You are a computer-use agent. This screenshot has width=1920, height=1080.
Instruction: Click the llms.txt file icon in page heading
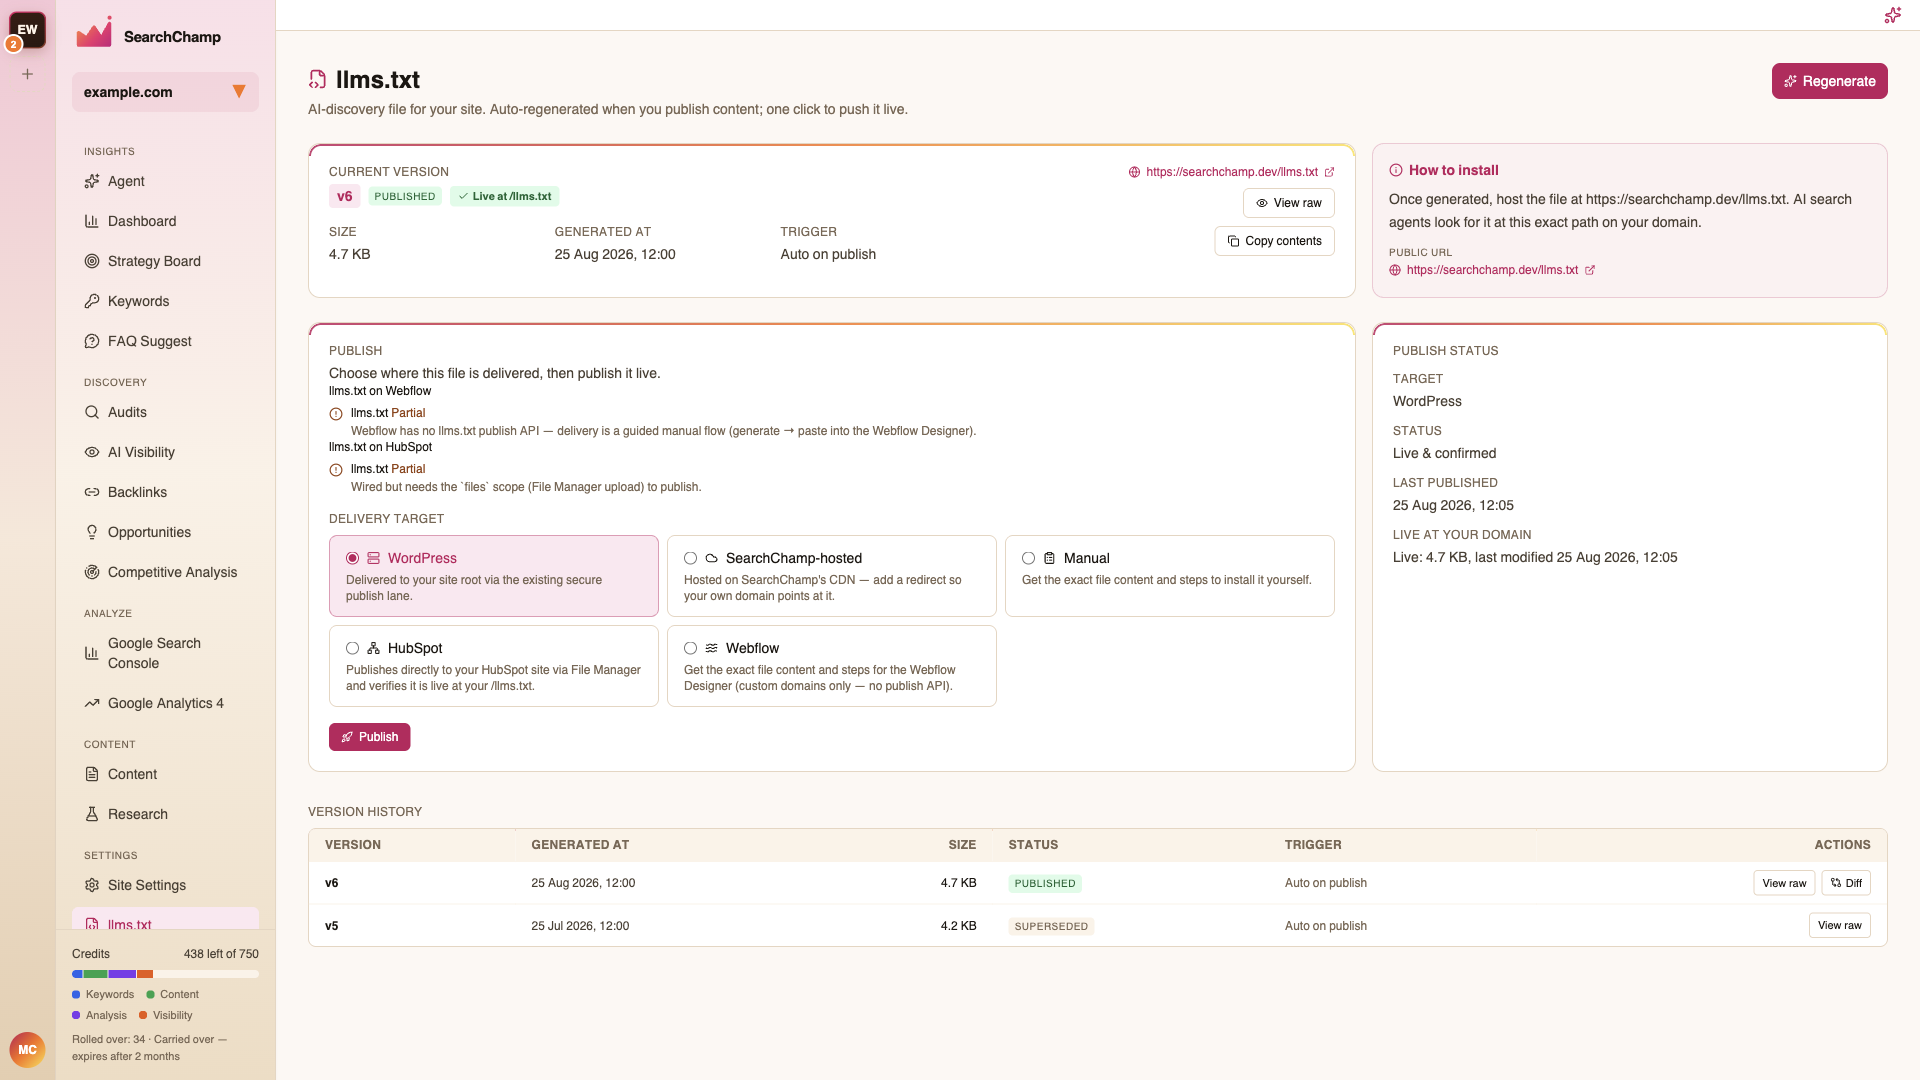pos(318,80)
